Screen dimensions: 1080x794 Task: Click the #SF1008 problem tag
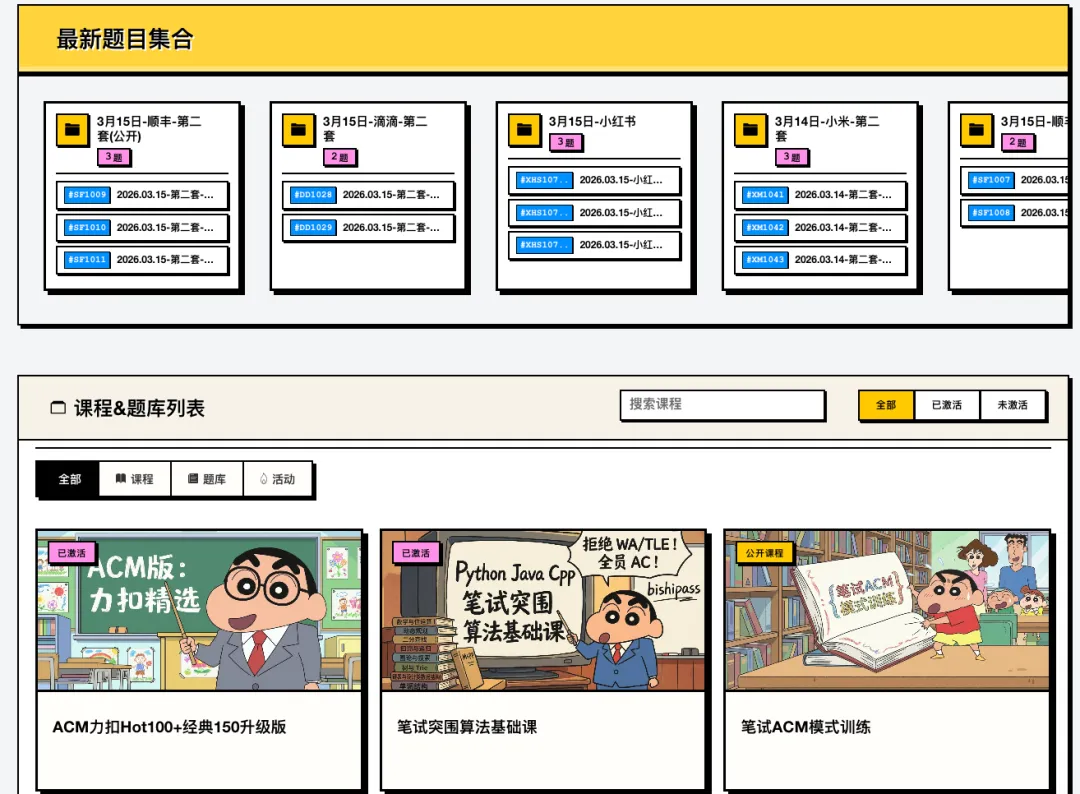(991, 213)
